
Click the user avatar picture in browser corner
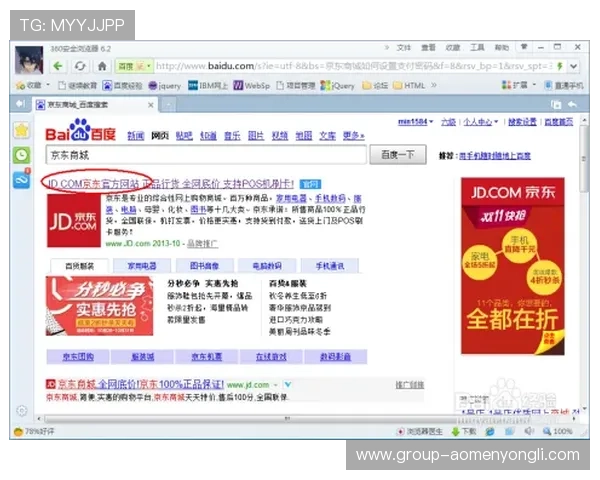[29, 60]
